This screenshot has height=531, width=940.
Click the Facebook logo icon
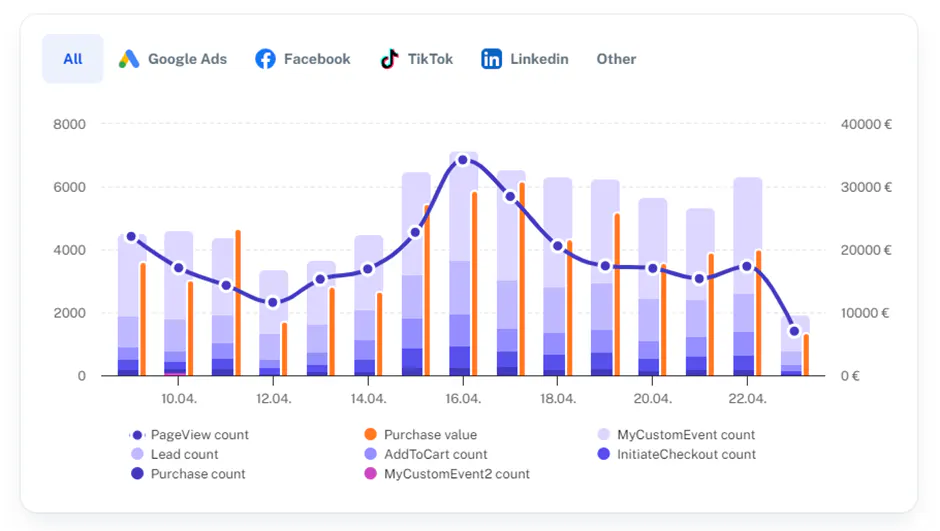point(266,59)
